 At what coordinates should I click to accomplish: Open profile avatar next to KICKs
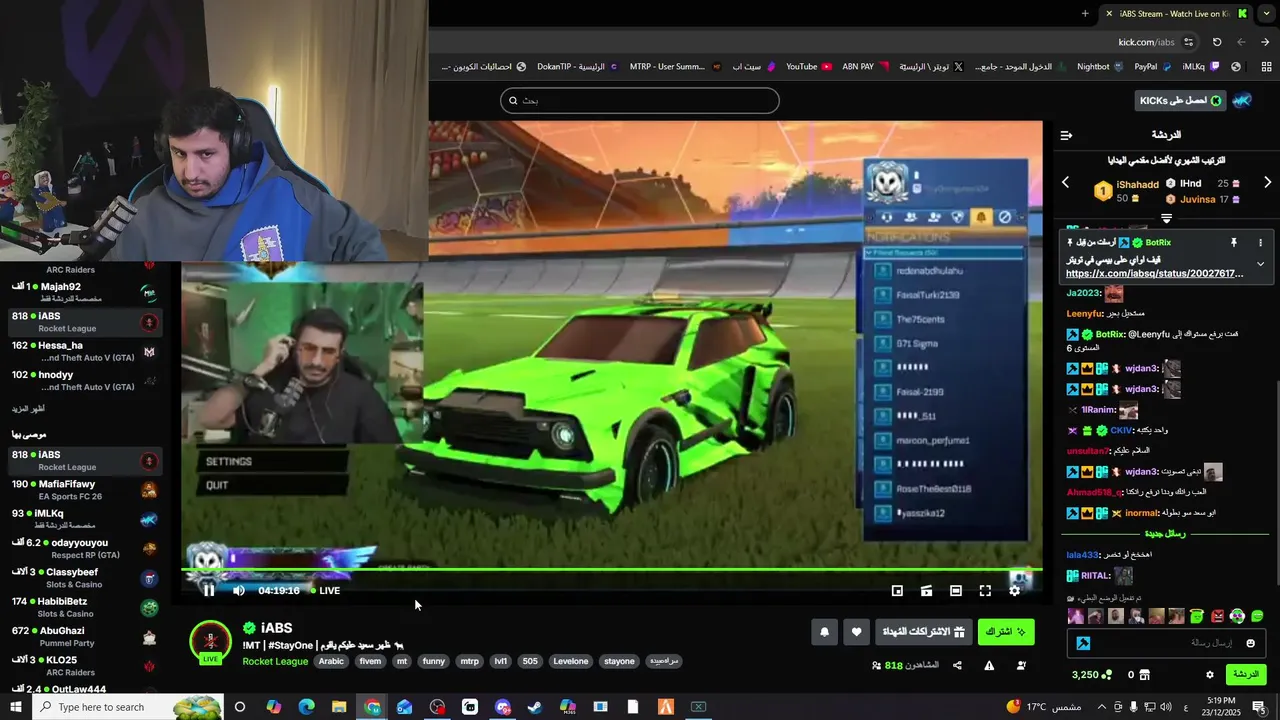click(1242, 100)
